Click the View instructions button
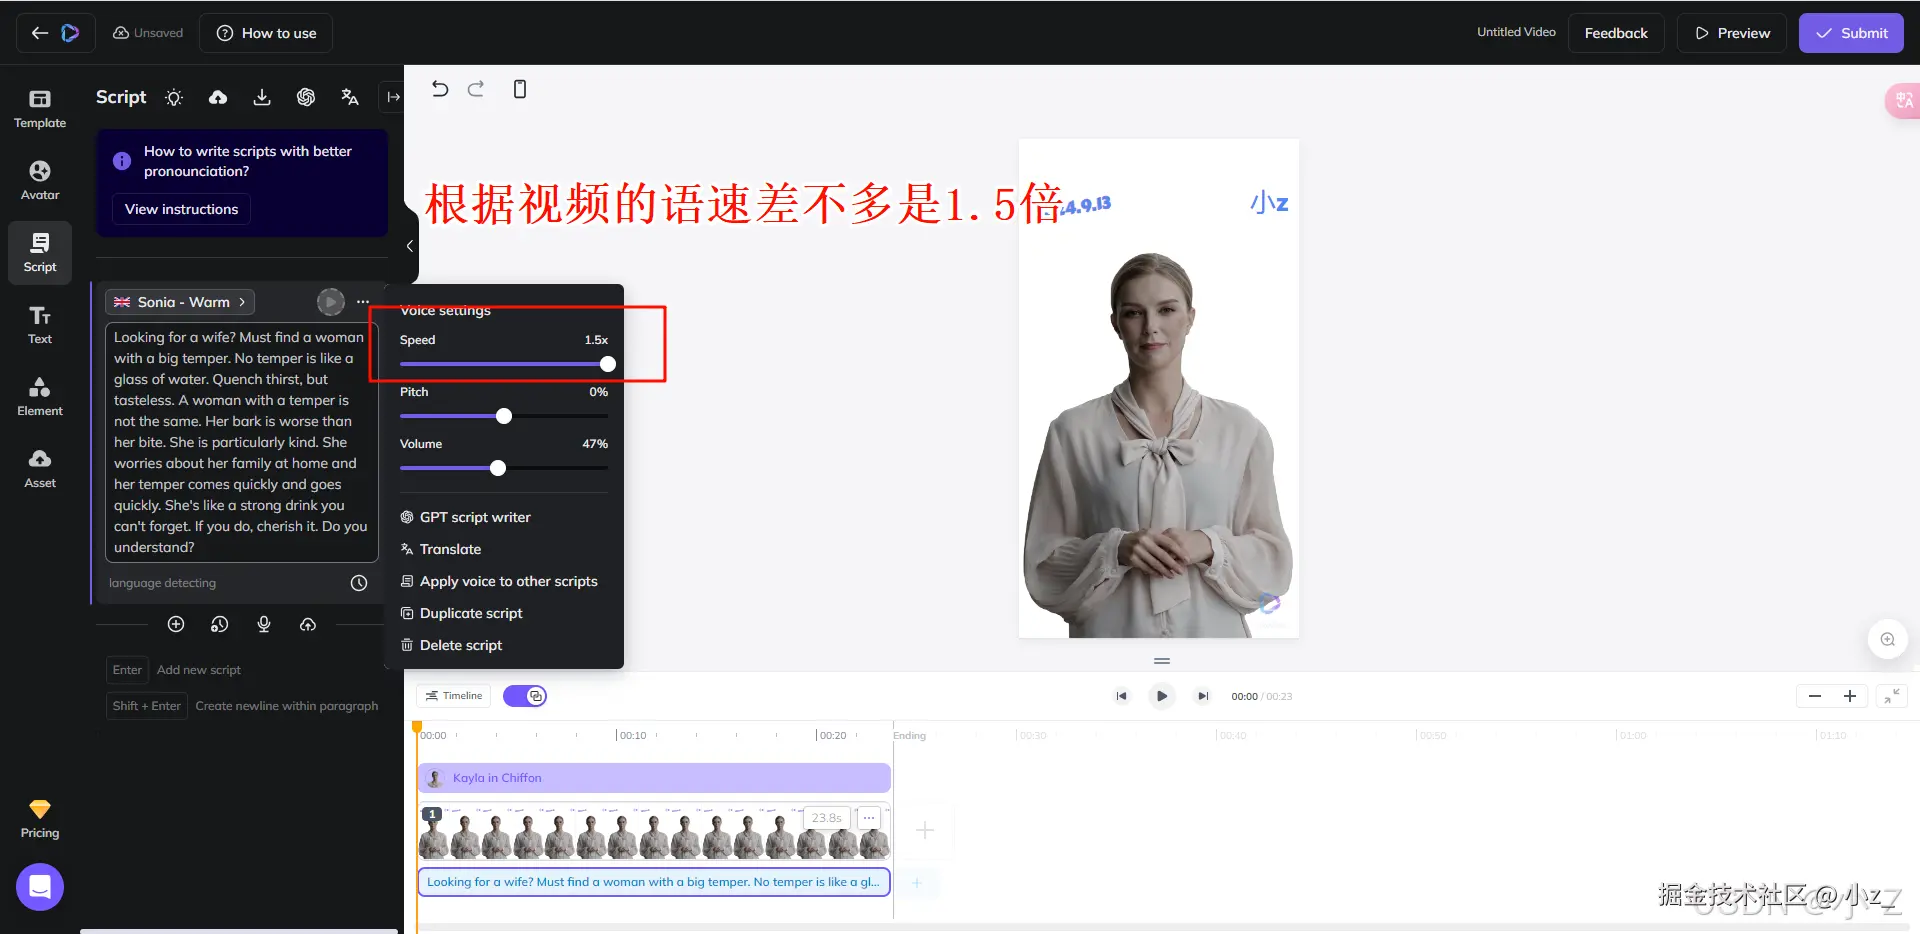This screenshot has height=934, width=1920. [x=181, y=209]
